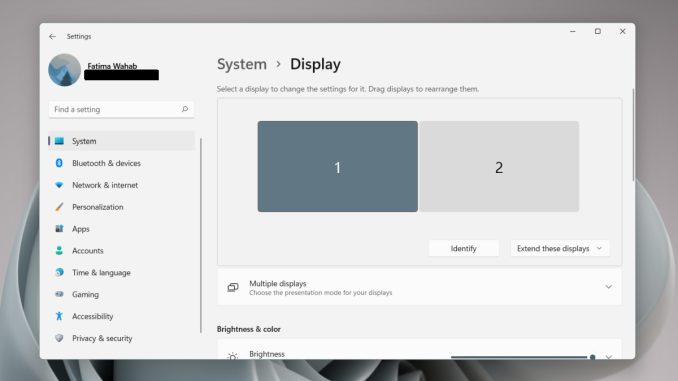The height and width of the screenshot is (381, 678).
Task: Click the Privacy & security shield icon
Action: click(59, 338)
